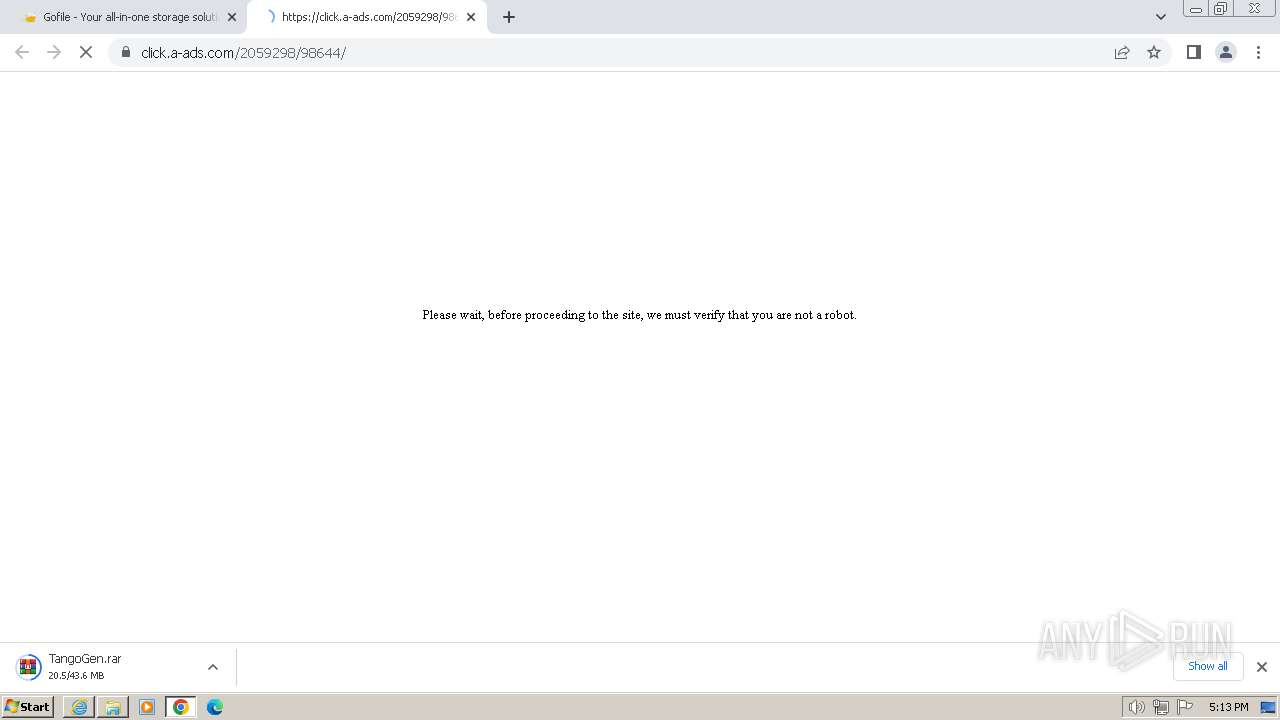The width and height of the screenshot is (1280, 720).
Task: Click the robot verification message text
Action: pyautogui.click(x=639, y=315)
